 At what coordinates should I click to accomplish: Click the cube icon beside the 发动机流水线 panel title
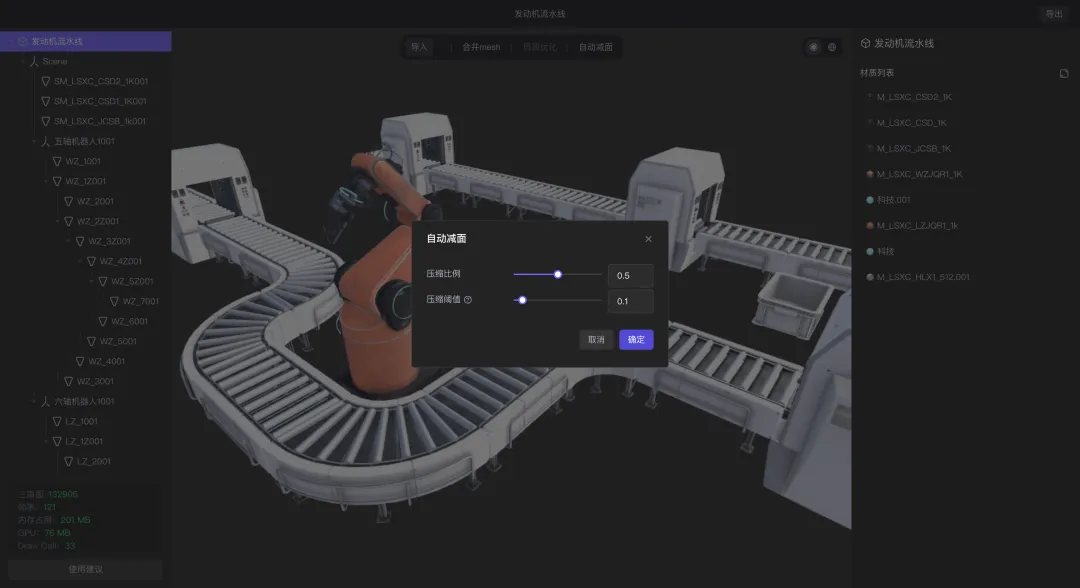point(865,43)
